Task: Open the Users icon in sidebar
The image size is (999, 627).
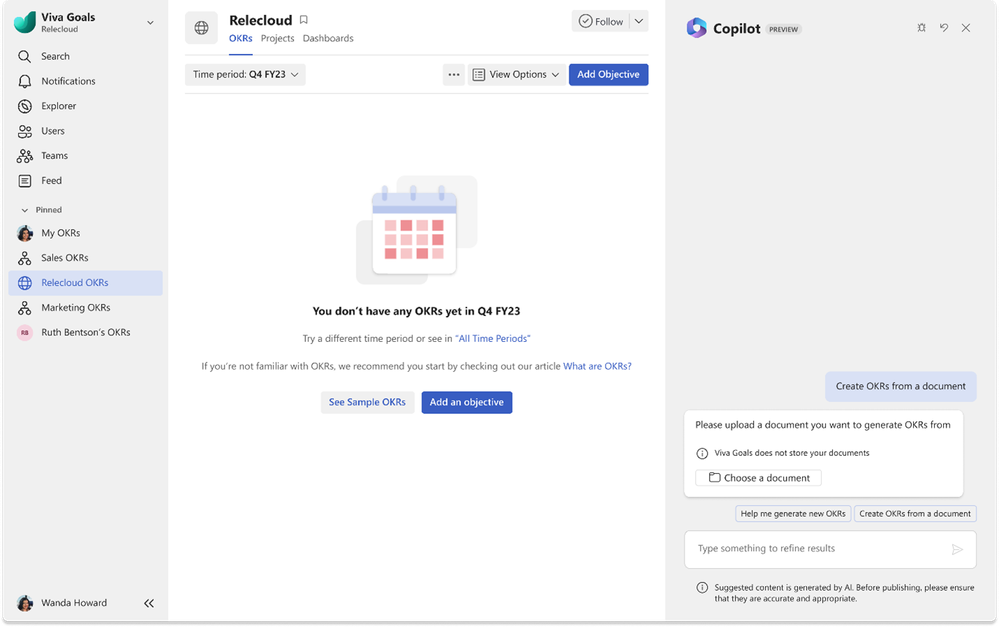Action: tap(25, 131)
